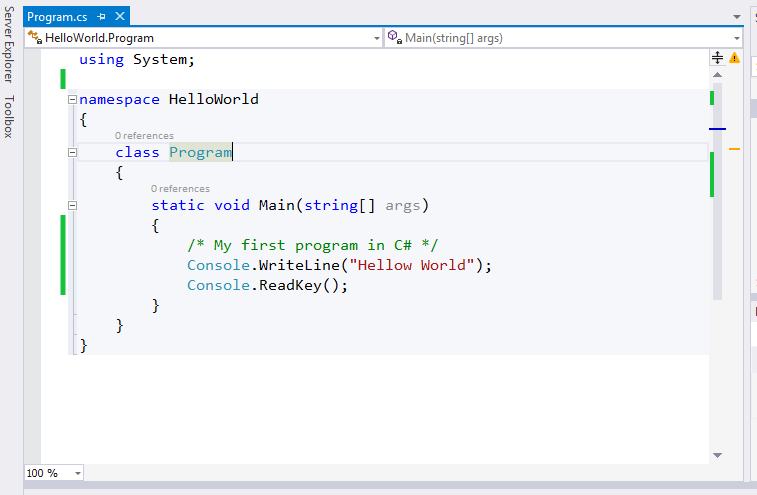The width and height of the screenshot is (757, 495).
Task: Click the vertical scrollbar down arrow
Action: tap(717, 455)
